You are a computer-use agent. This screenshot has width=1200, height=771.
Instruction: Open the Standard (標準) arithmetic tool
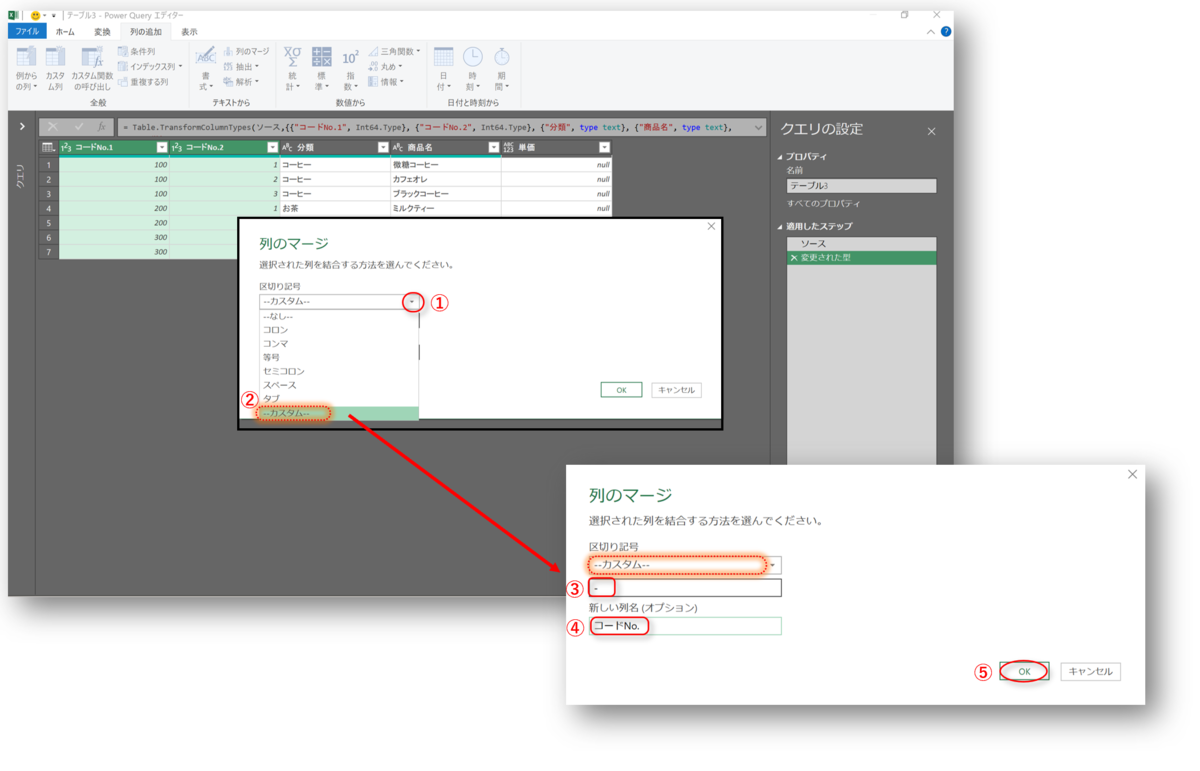point(321,68)
